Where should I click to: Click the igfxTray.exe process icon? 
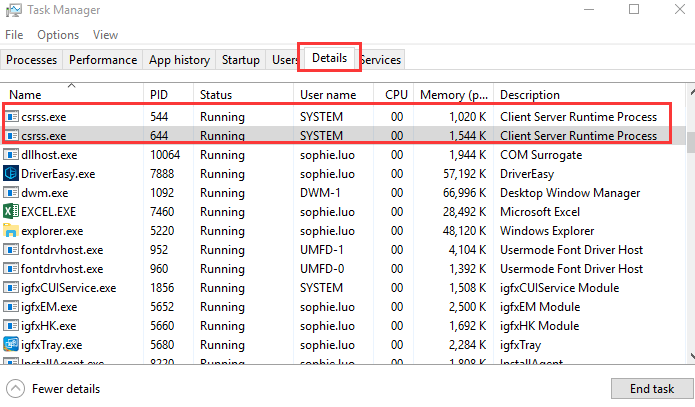[x=12, y=344]
